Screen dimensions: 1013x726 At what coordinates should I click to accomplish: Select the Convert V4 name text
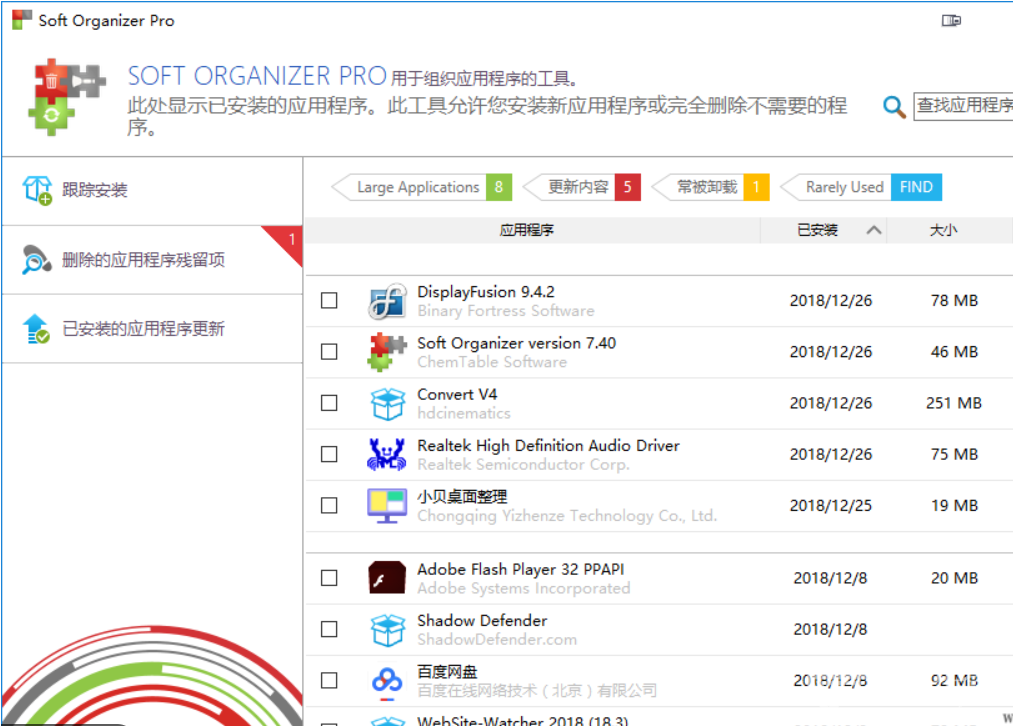click(x=457, y=394)
